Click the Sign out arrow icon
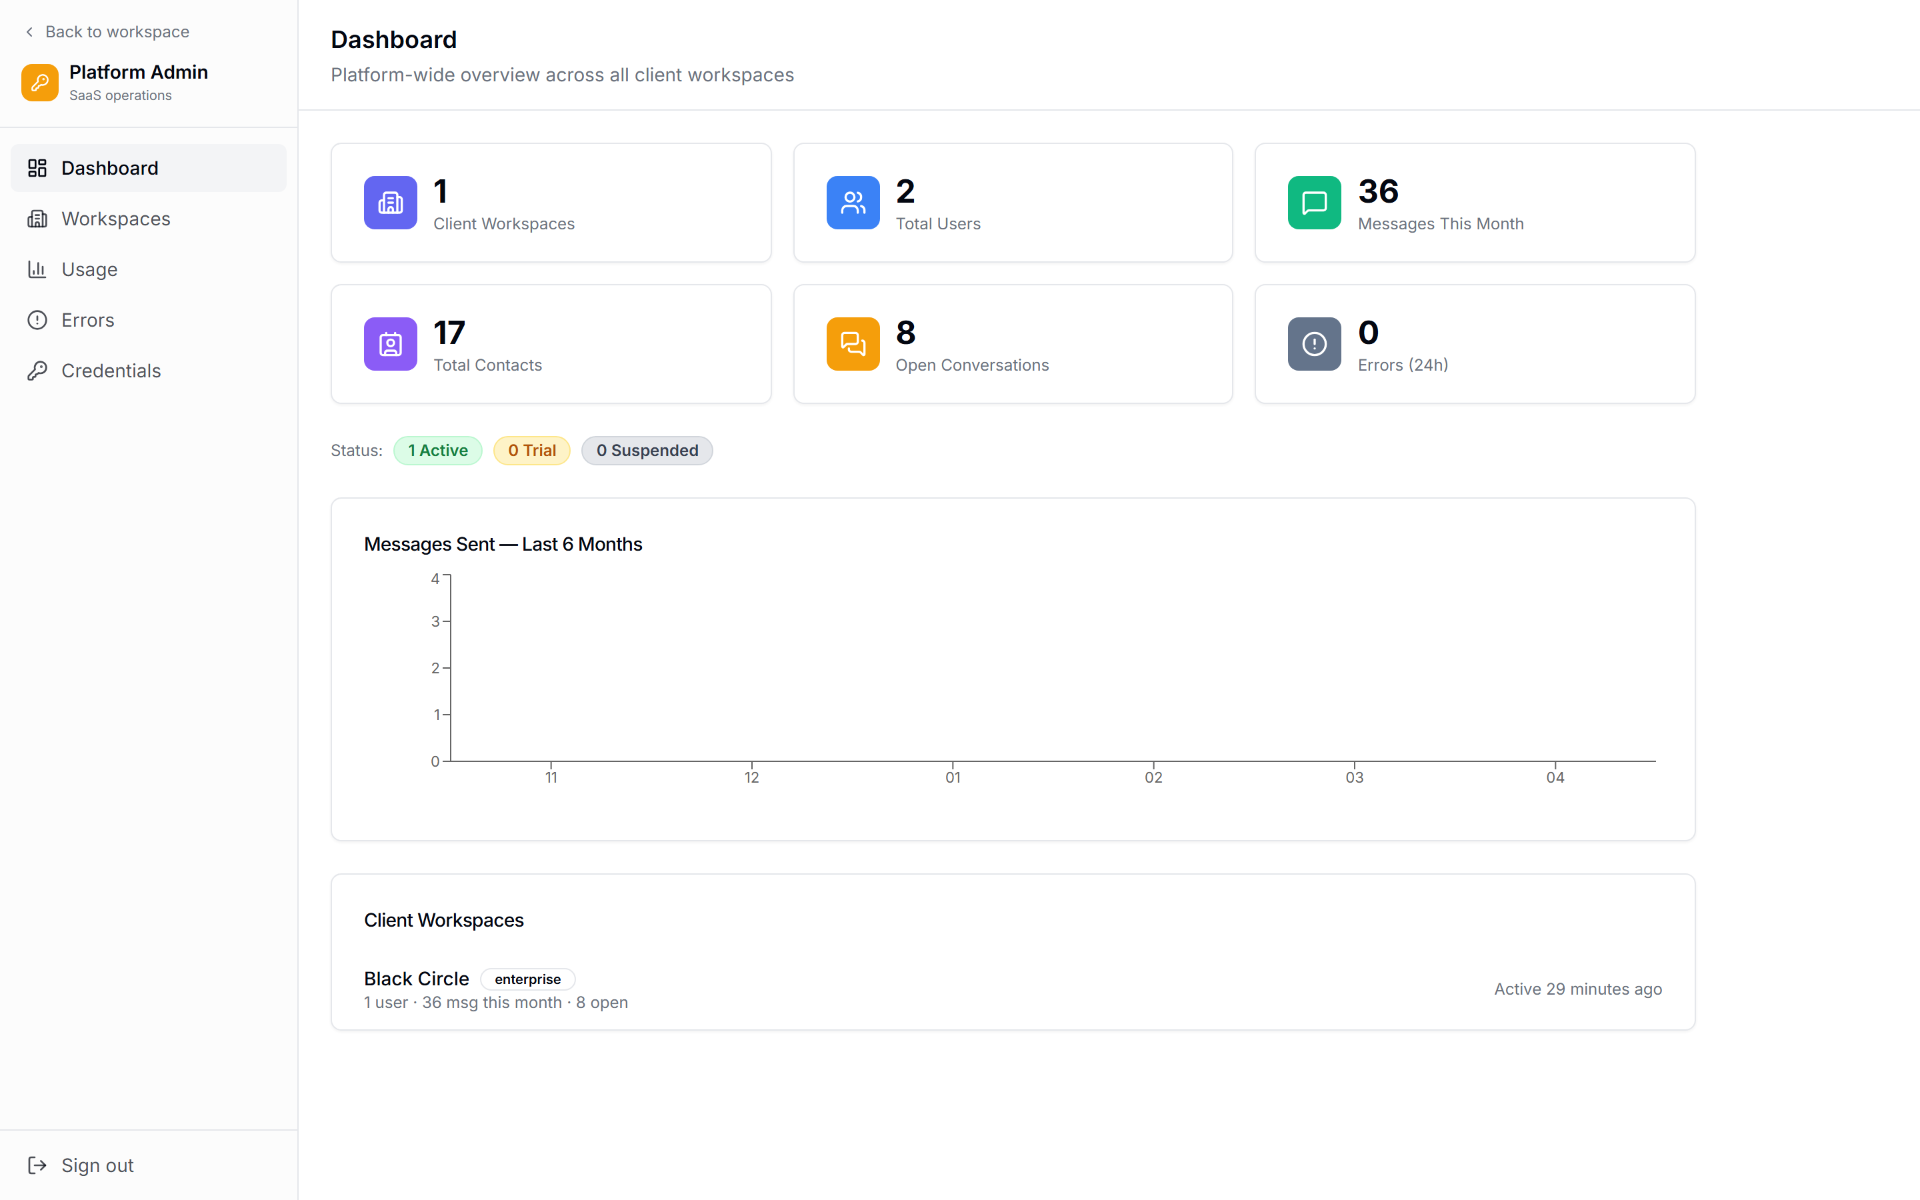Screen dimensions: 1920x1200 click(x=37, y=1165)
